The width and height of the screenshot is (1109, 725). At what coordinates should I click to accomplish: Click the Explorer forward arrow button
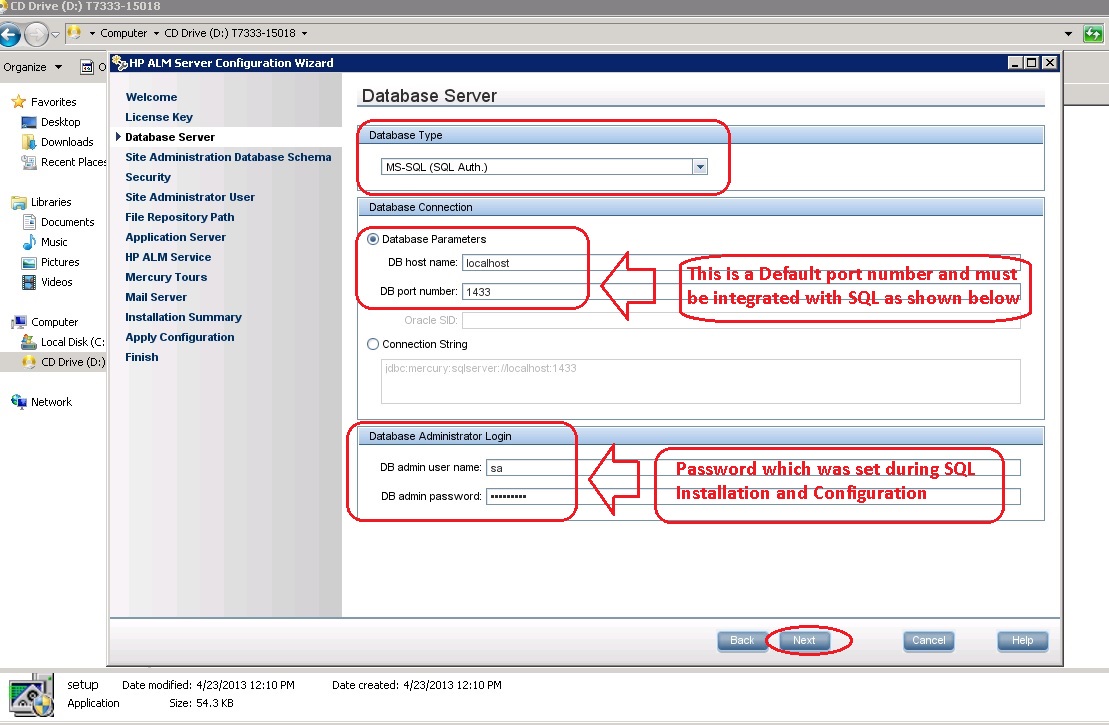pos(36,33)
